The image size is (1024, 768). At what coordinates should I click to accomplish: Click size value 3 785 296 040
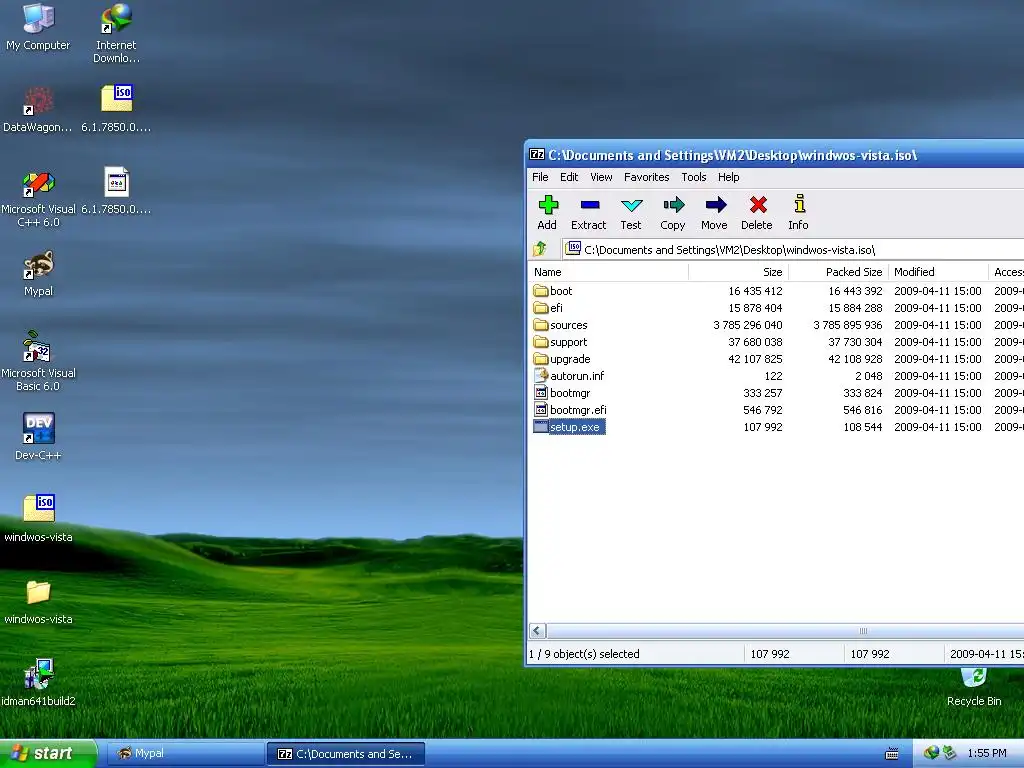pos(748,325)
